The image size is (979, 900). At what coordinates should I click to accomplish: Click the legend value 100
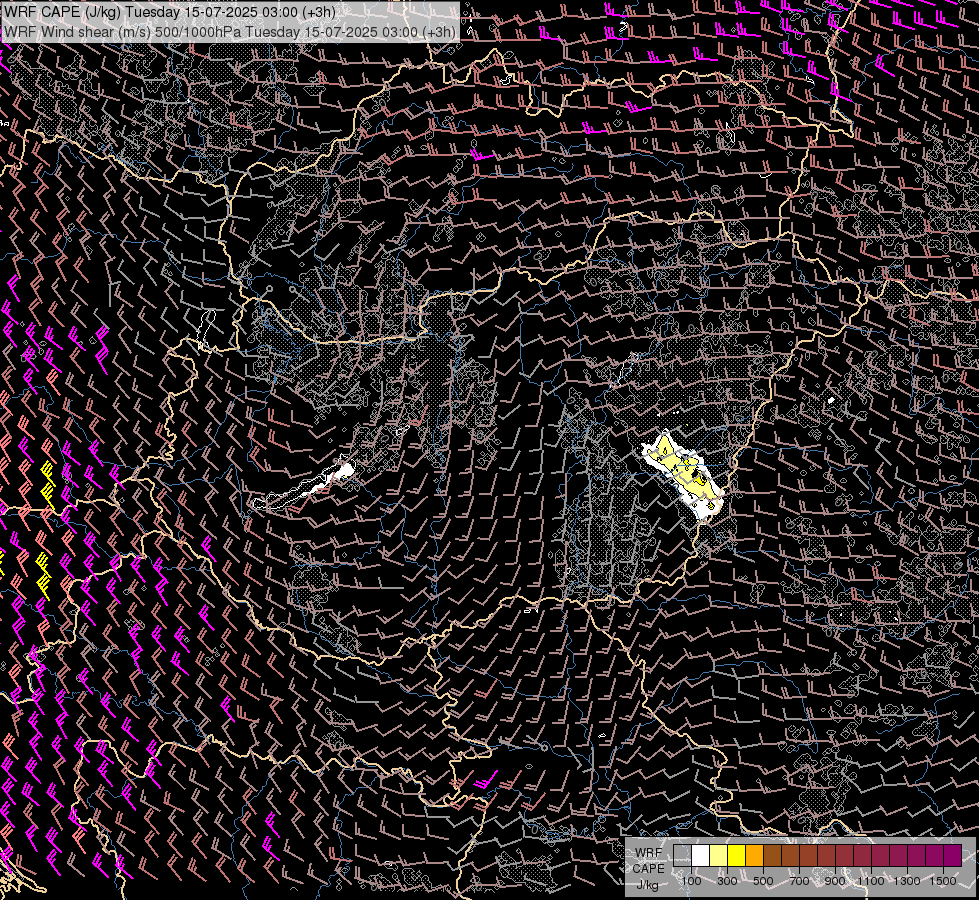pos(691,881)
